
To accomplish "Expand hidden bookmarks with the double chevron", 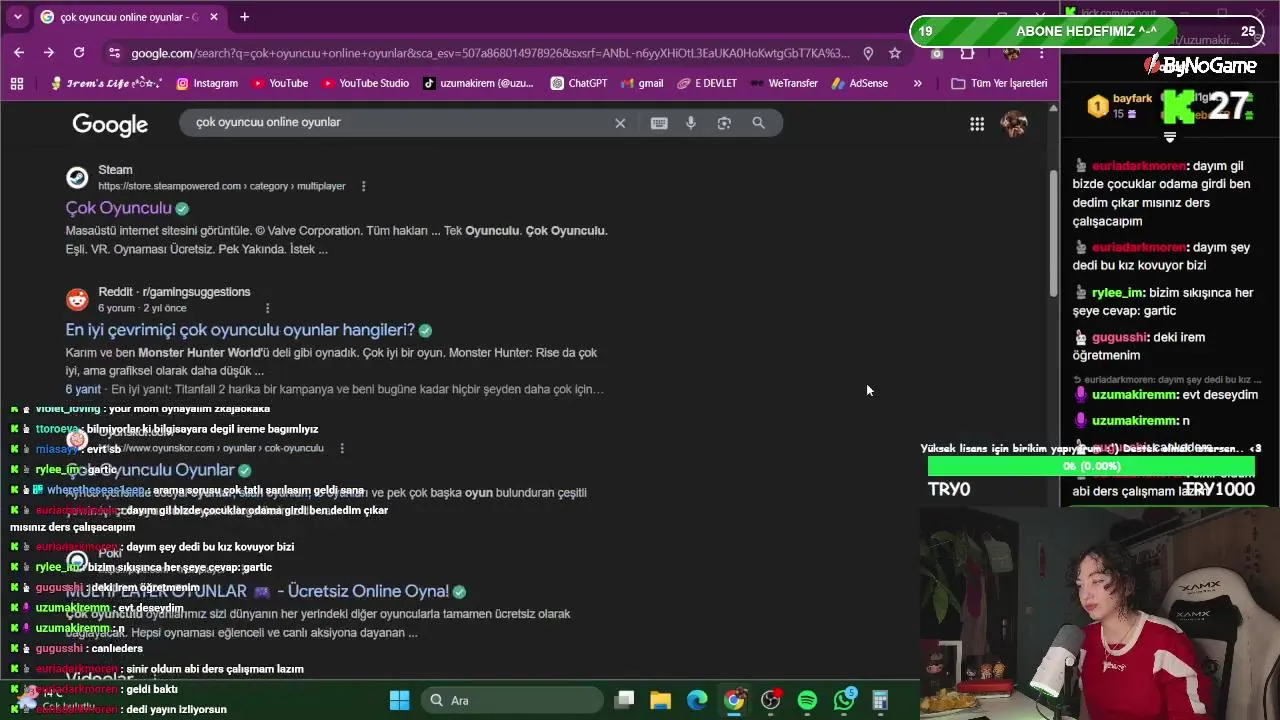I will (917, 83).
